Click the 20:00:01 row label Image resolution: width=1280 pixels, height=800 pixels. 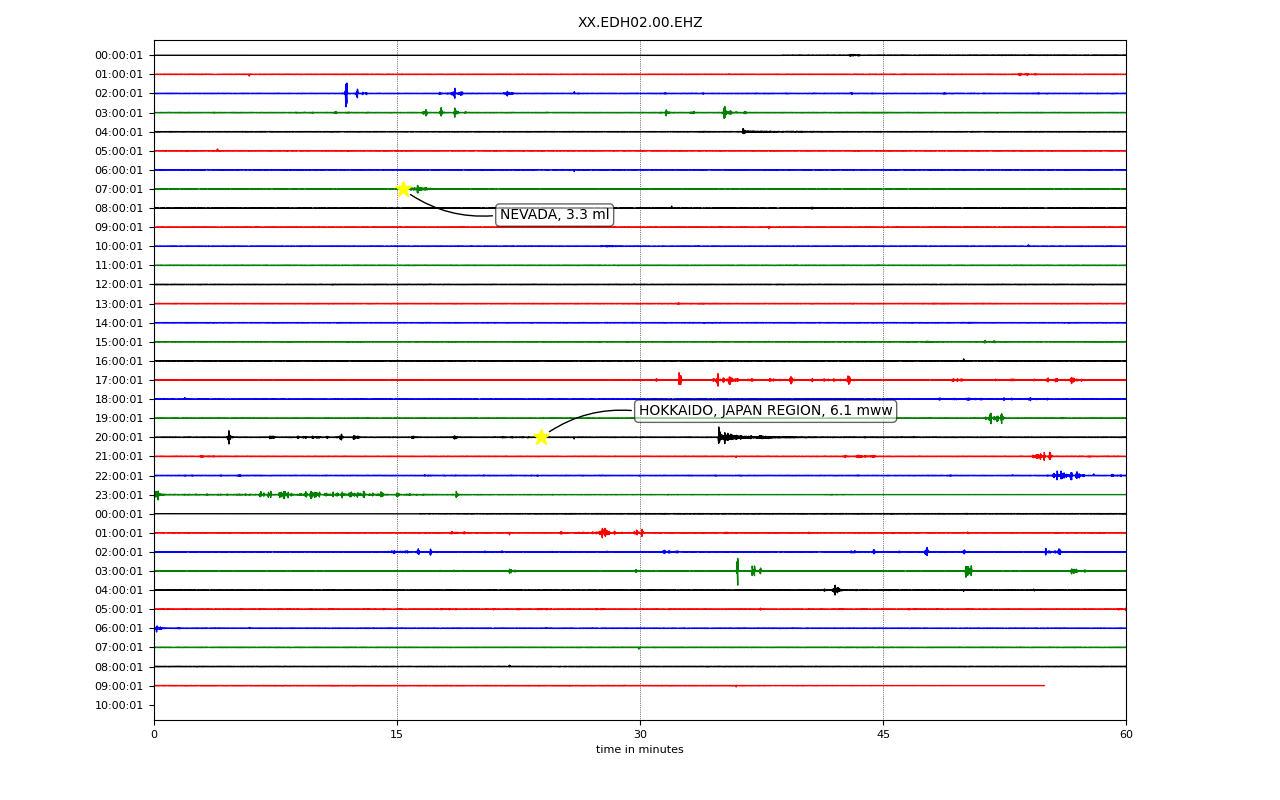(119, 437)
